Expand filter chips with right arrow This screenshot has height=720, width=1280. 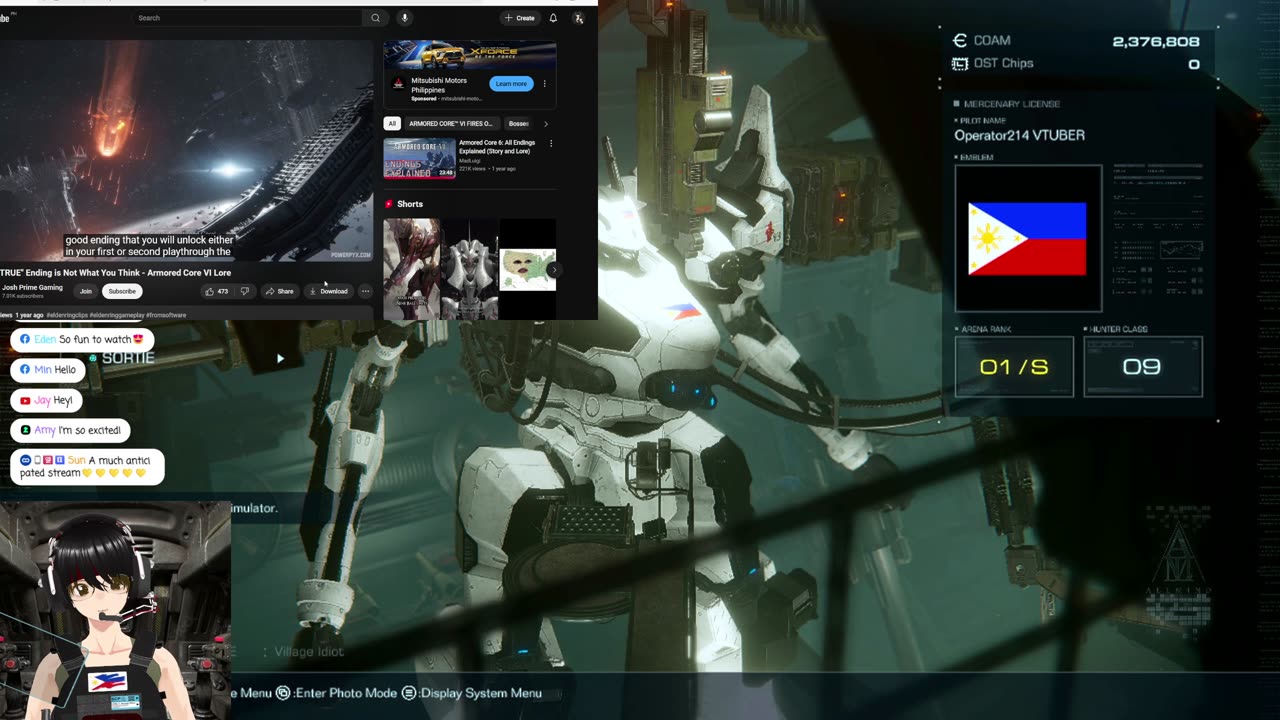pos(545,124)
